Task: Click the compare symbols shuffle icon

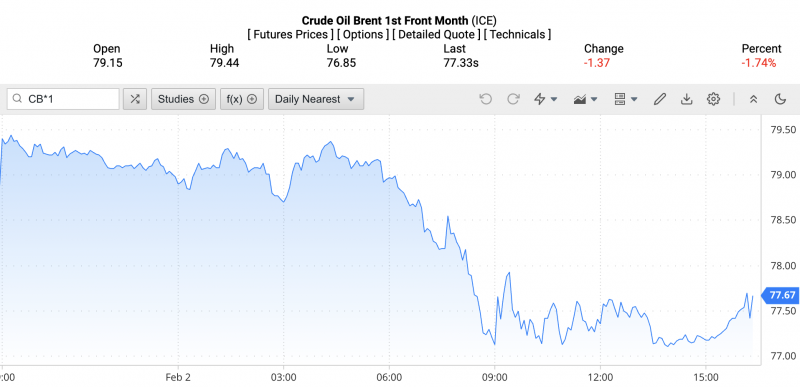Action: pyautogui.click(x=135, y=99)
